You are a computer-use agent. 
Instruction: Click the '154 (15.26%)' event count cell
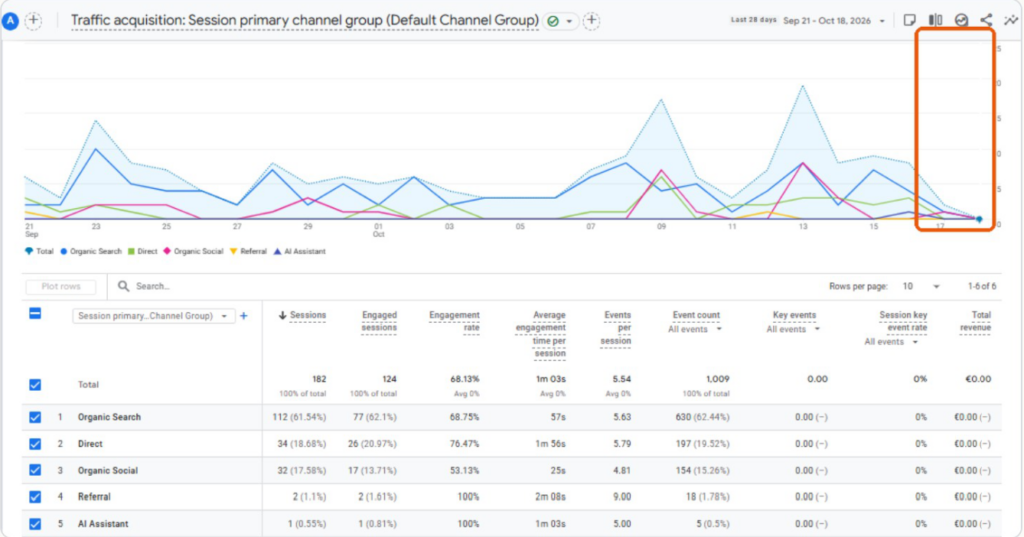pos(703,470)
